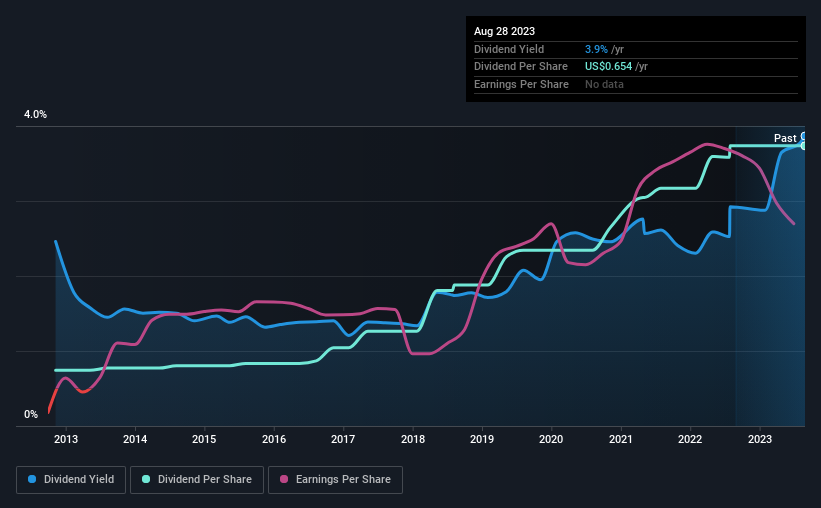The image size is (821, 508).
Task: Click the pink Earnings Per Share dot
Action: (284, 479)
